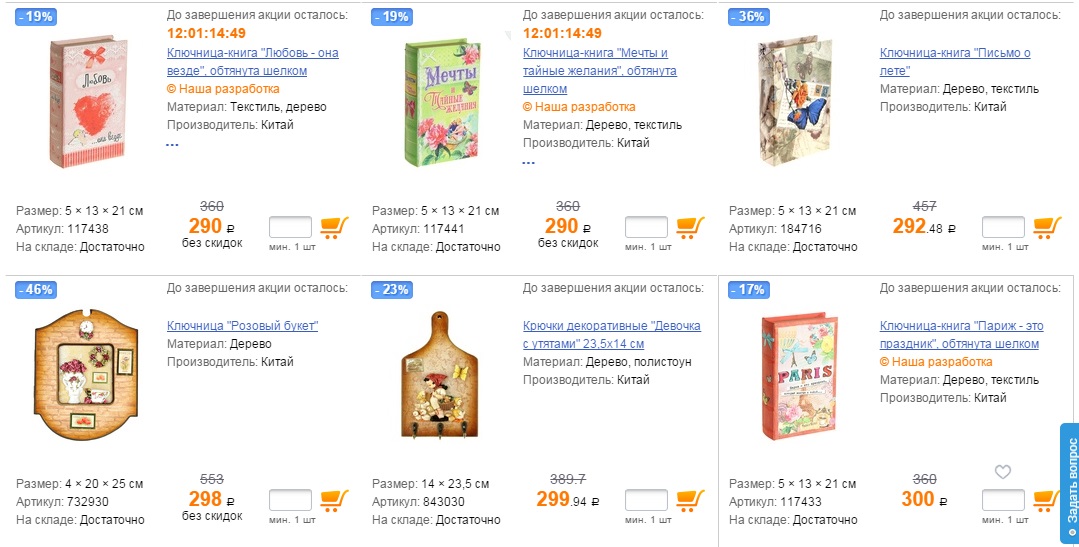Click quantity field for "Розовый букет" key holder
1079x547 pixels.
(290, 500)
